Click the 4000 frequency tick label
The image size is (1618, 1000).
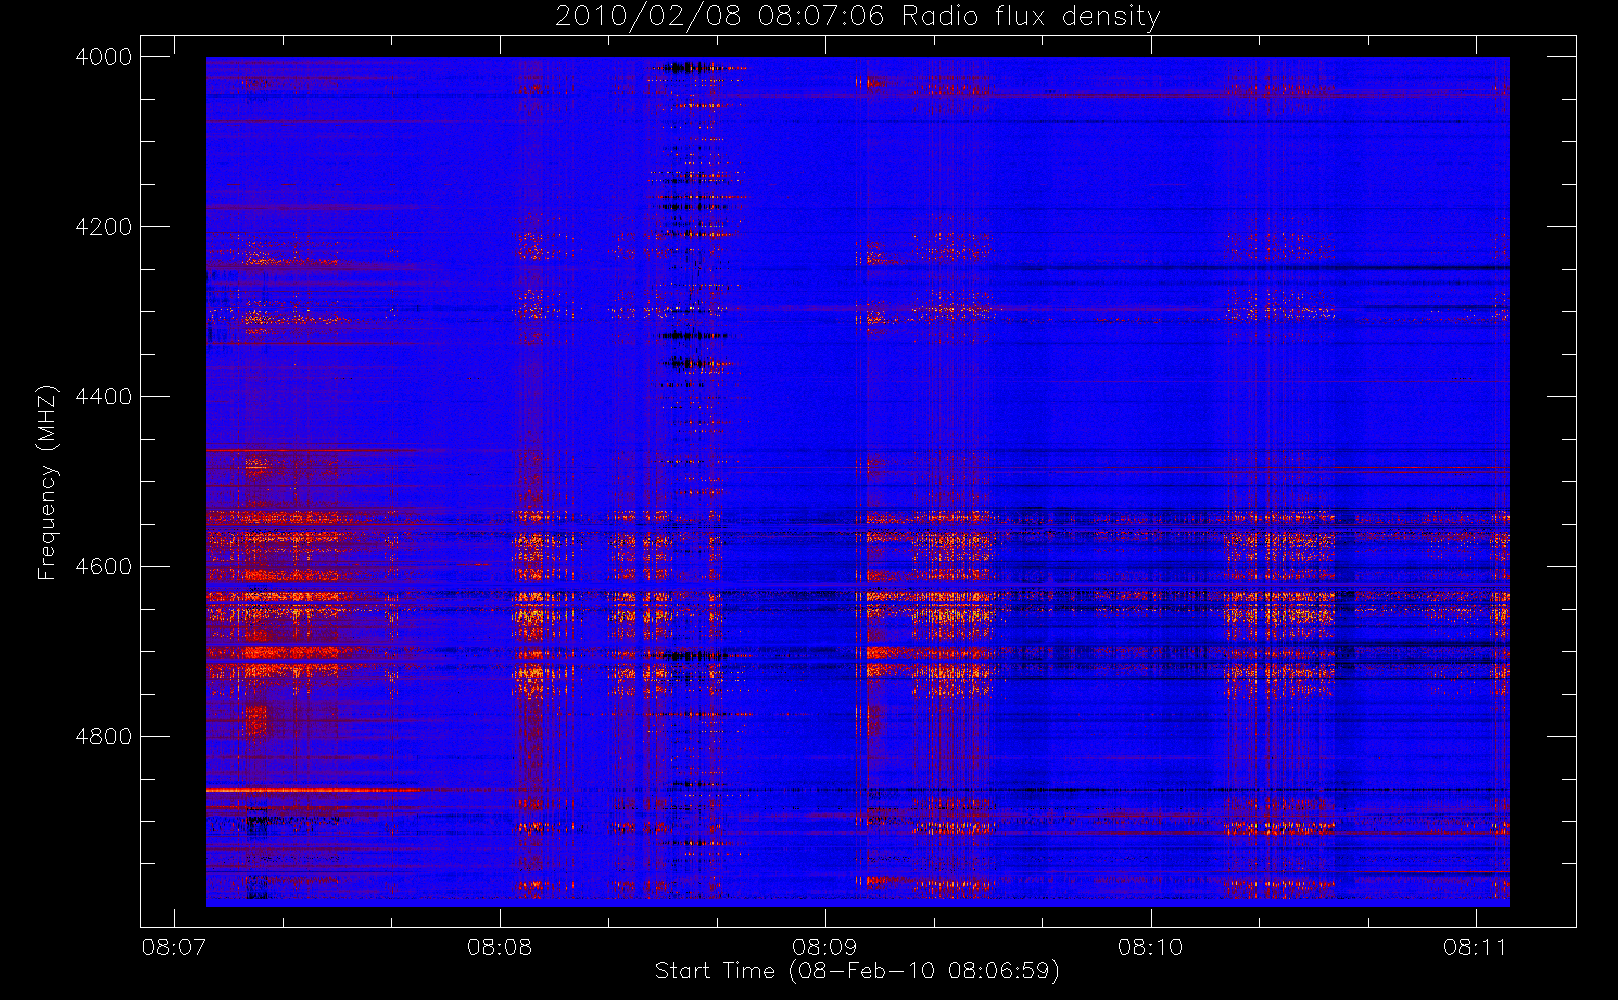[104, 57]
